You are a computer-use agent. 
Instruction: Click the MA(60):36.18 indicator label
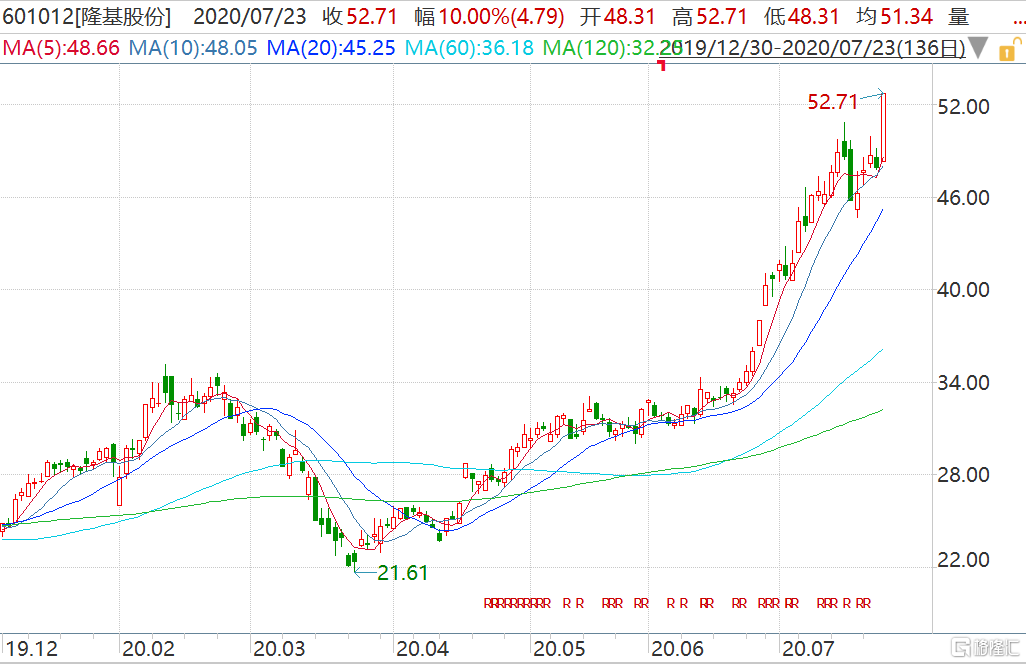[469, 48]
